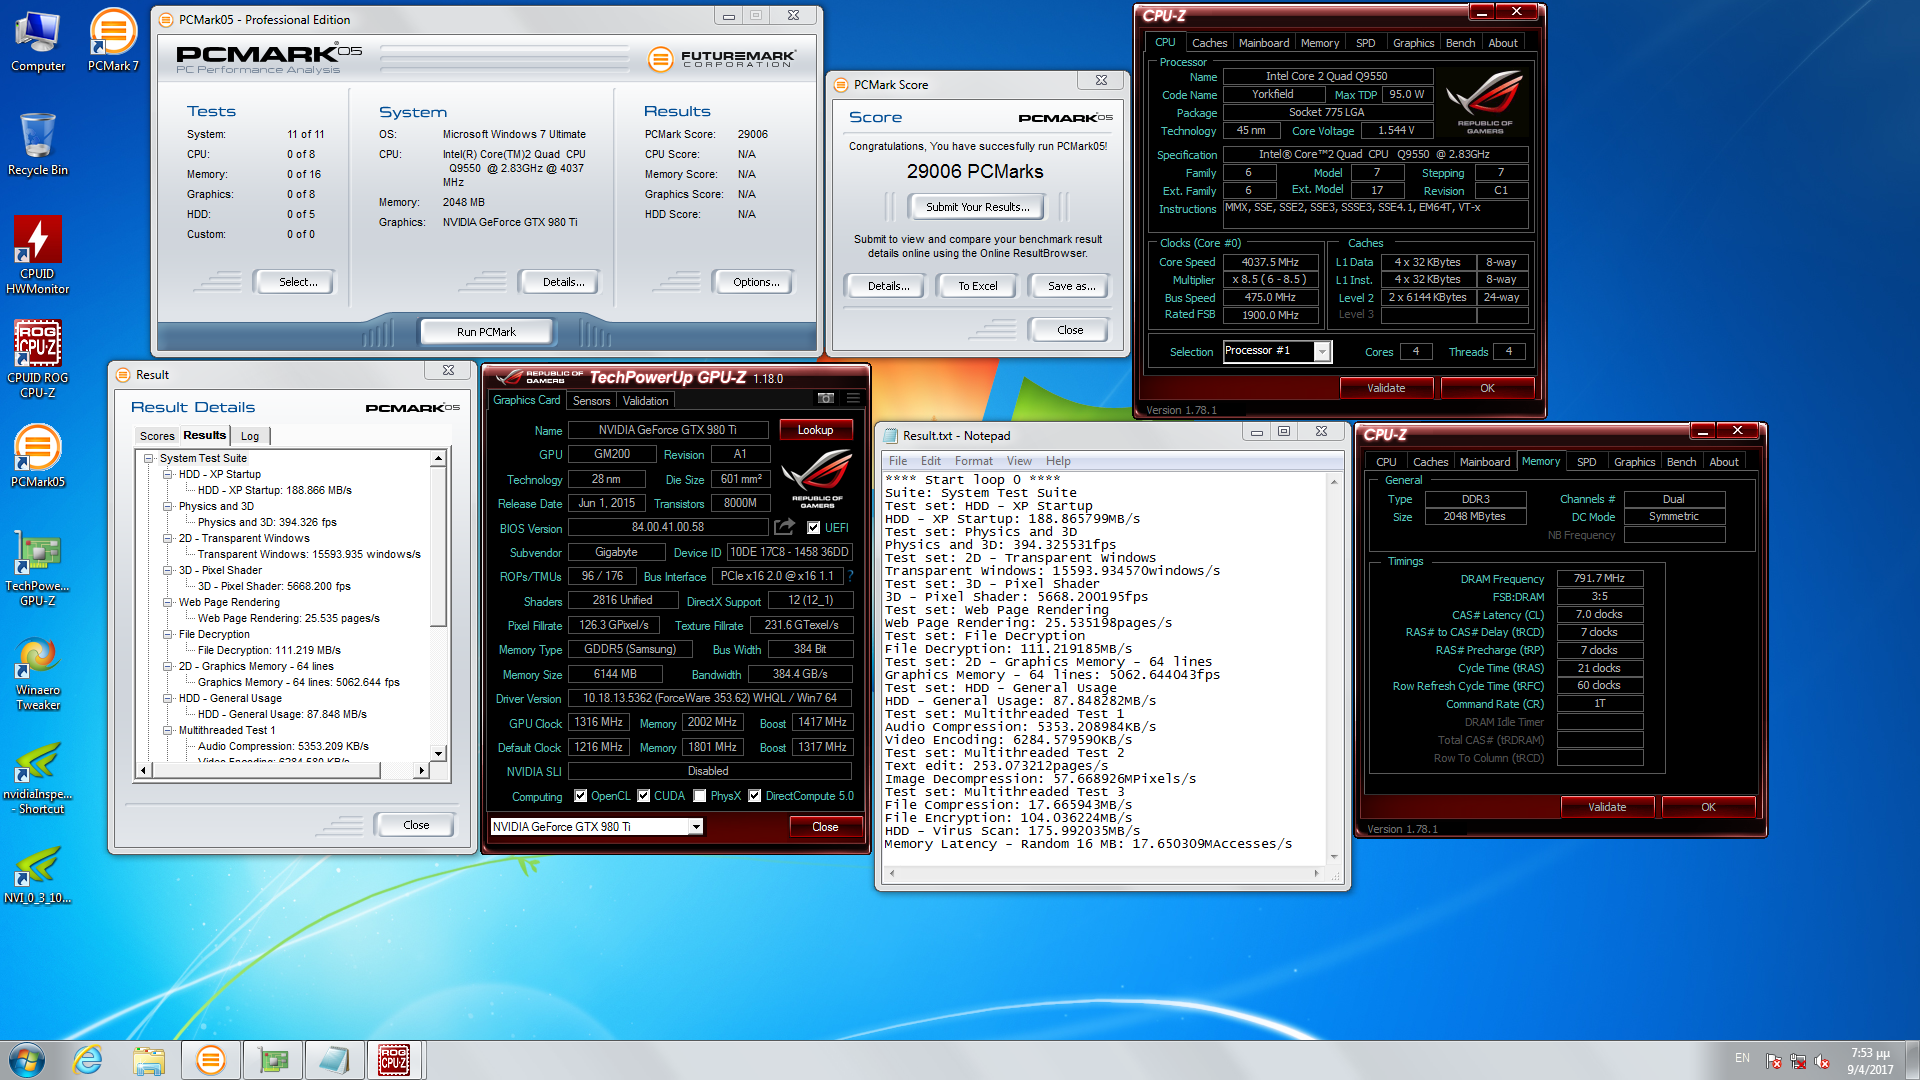The width and height of the screenshot is (1920, 1080).
Task: Toggle the PhysX checkbox
Action: point(700,796)
